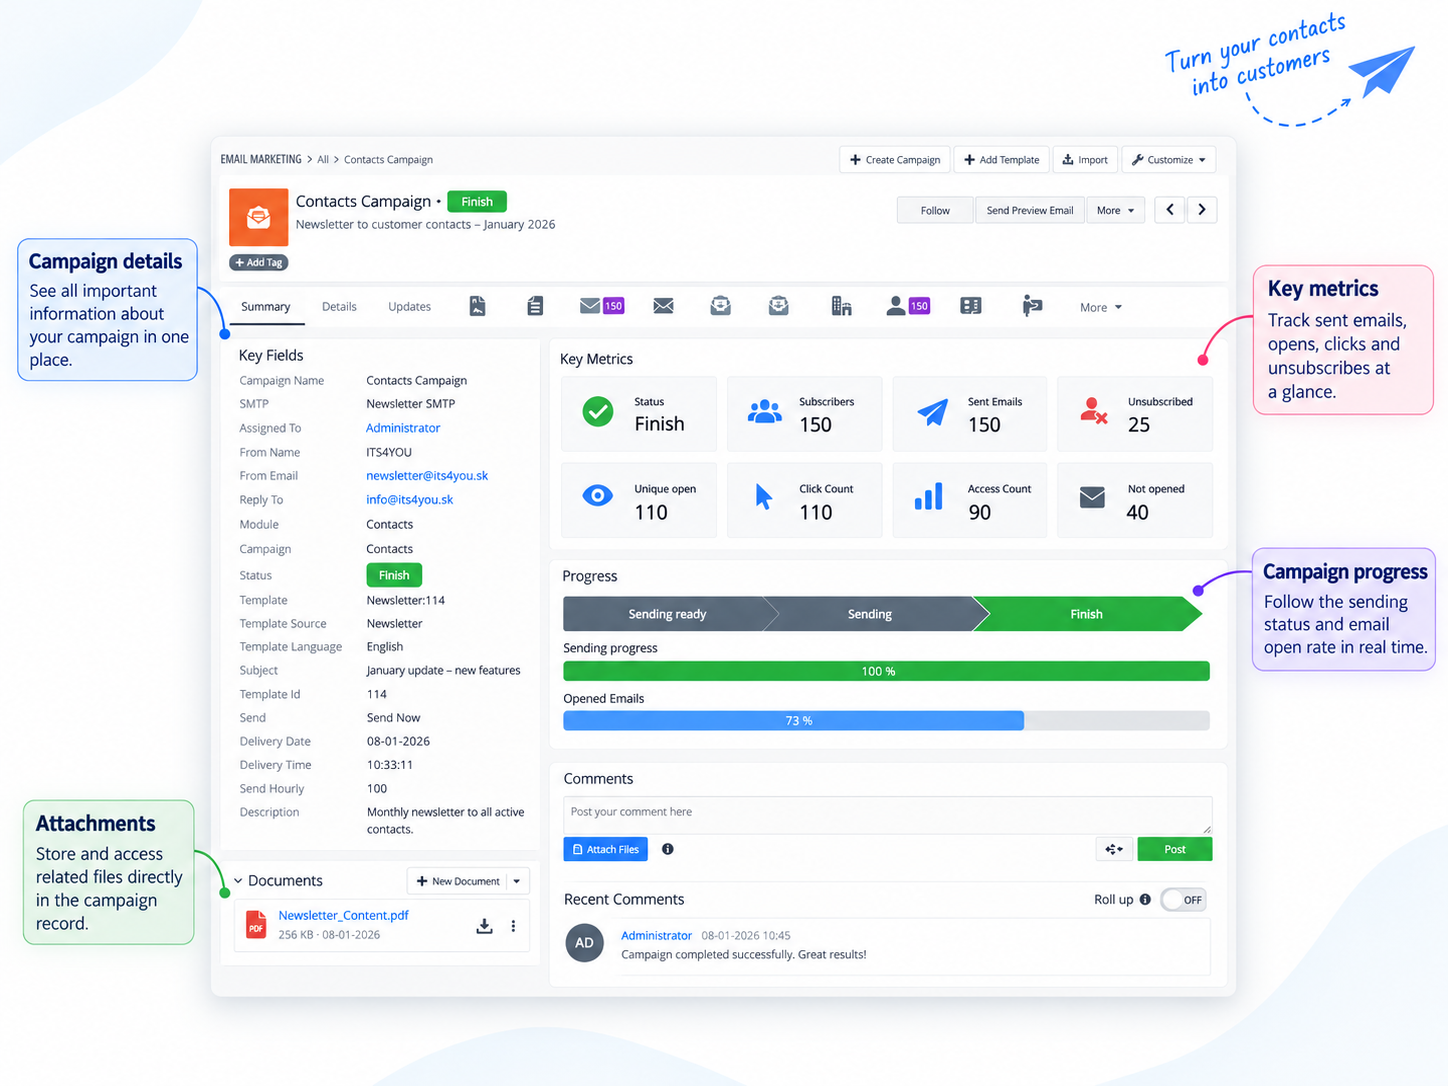Open the envelope tab with 150 badge
Viewport: 1448px width, 1086px height.
coord(601,306)
